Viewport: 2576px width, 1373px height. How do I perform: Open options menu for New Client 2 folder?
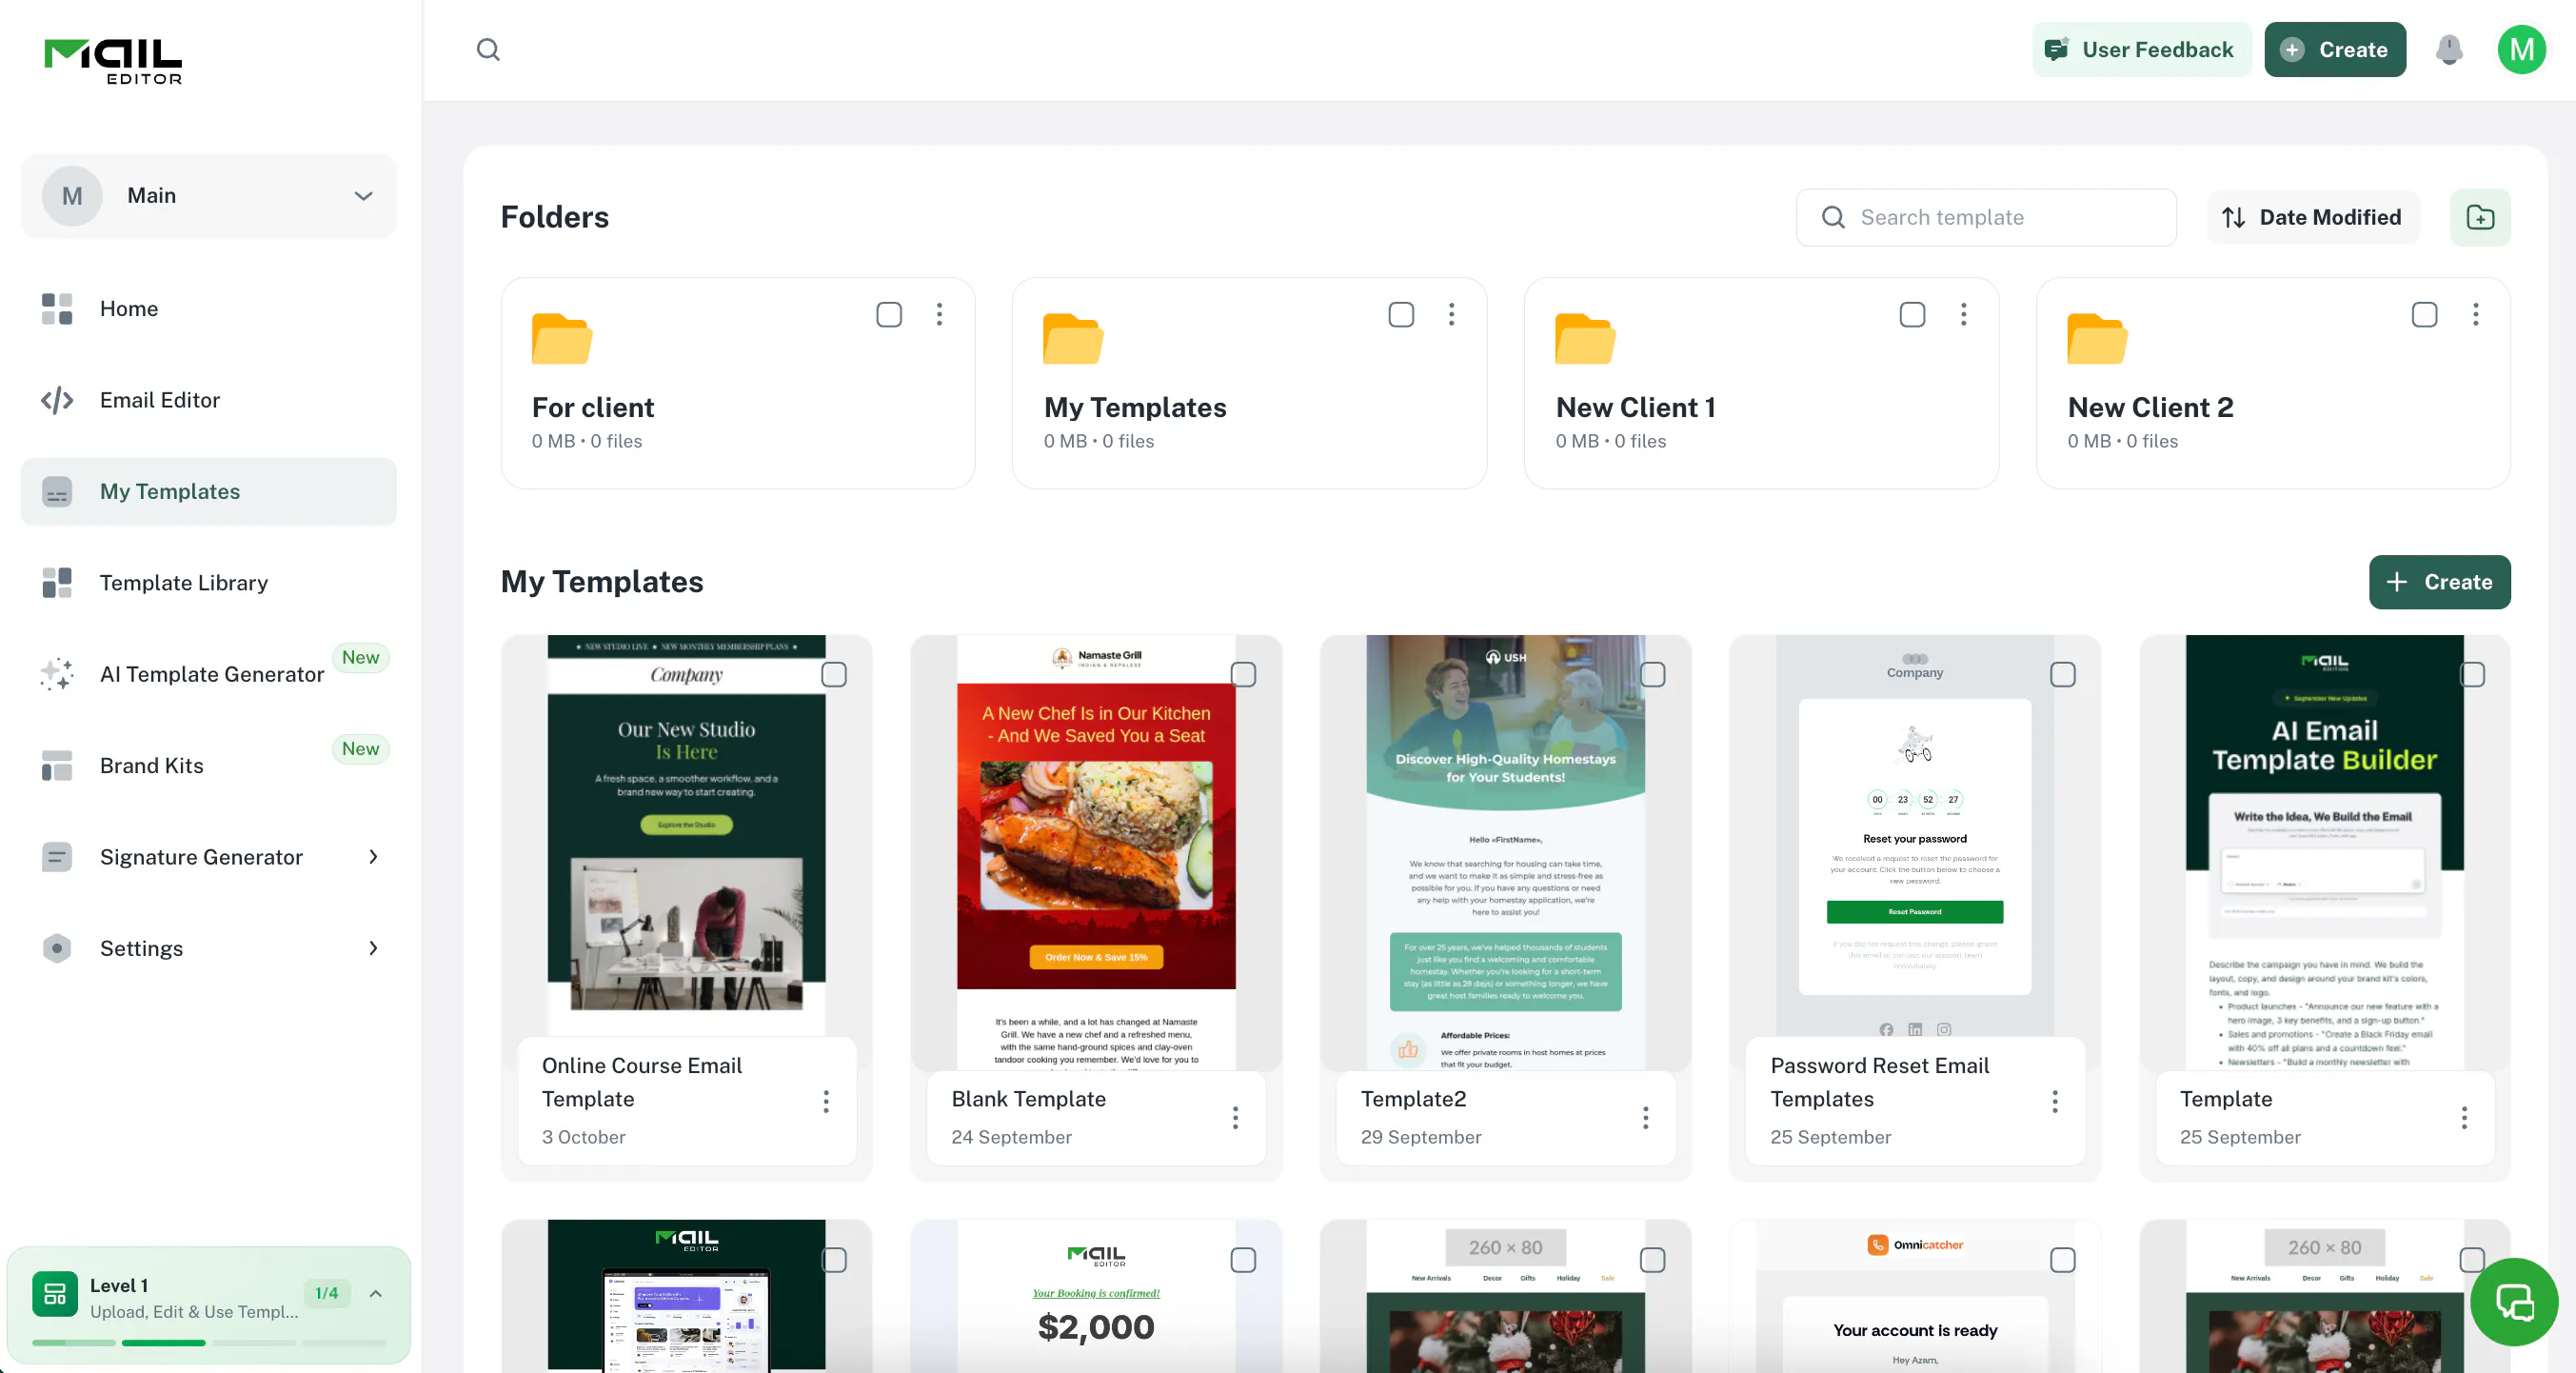click(2475, 314)
